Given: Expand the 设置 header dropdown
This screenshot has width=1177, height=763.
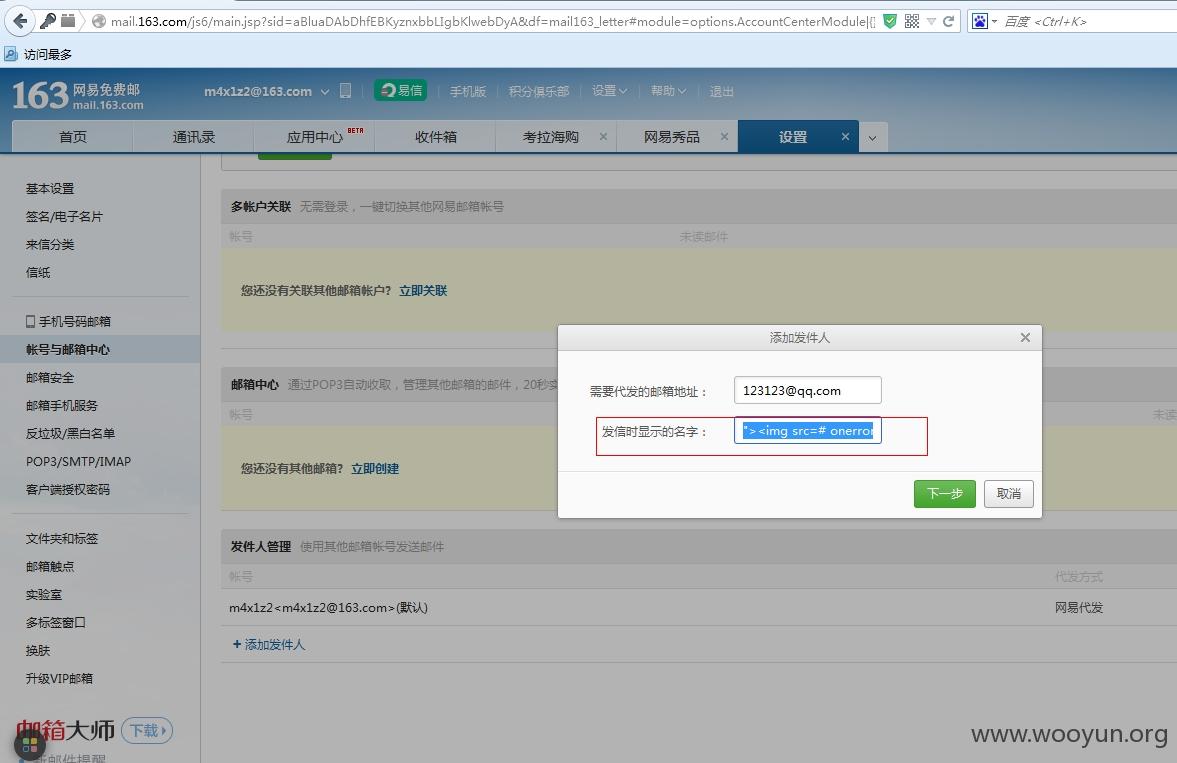Looking at the screenshot, I should pyautogui.click(x=609, y=91).
